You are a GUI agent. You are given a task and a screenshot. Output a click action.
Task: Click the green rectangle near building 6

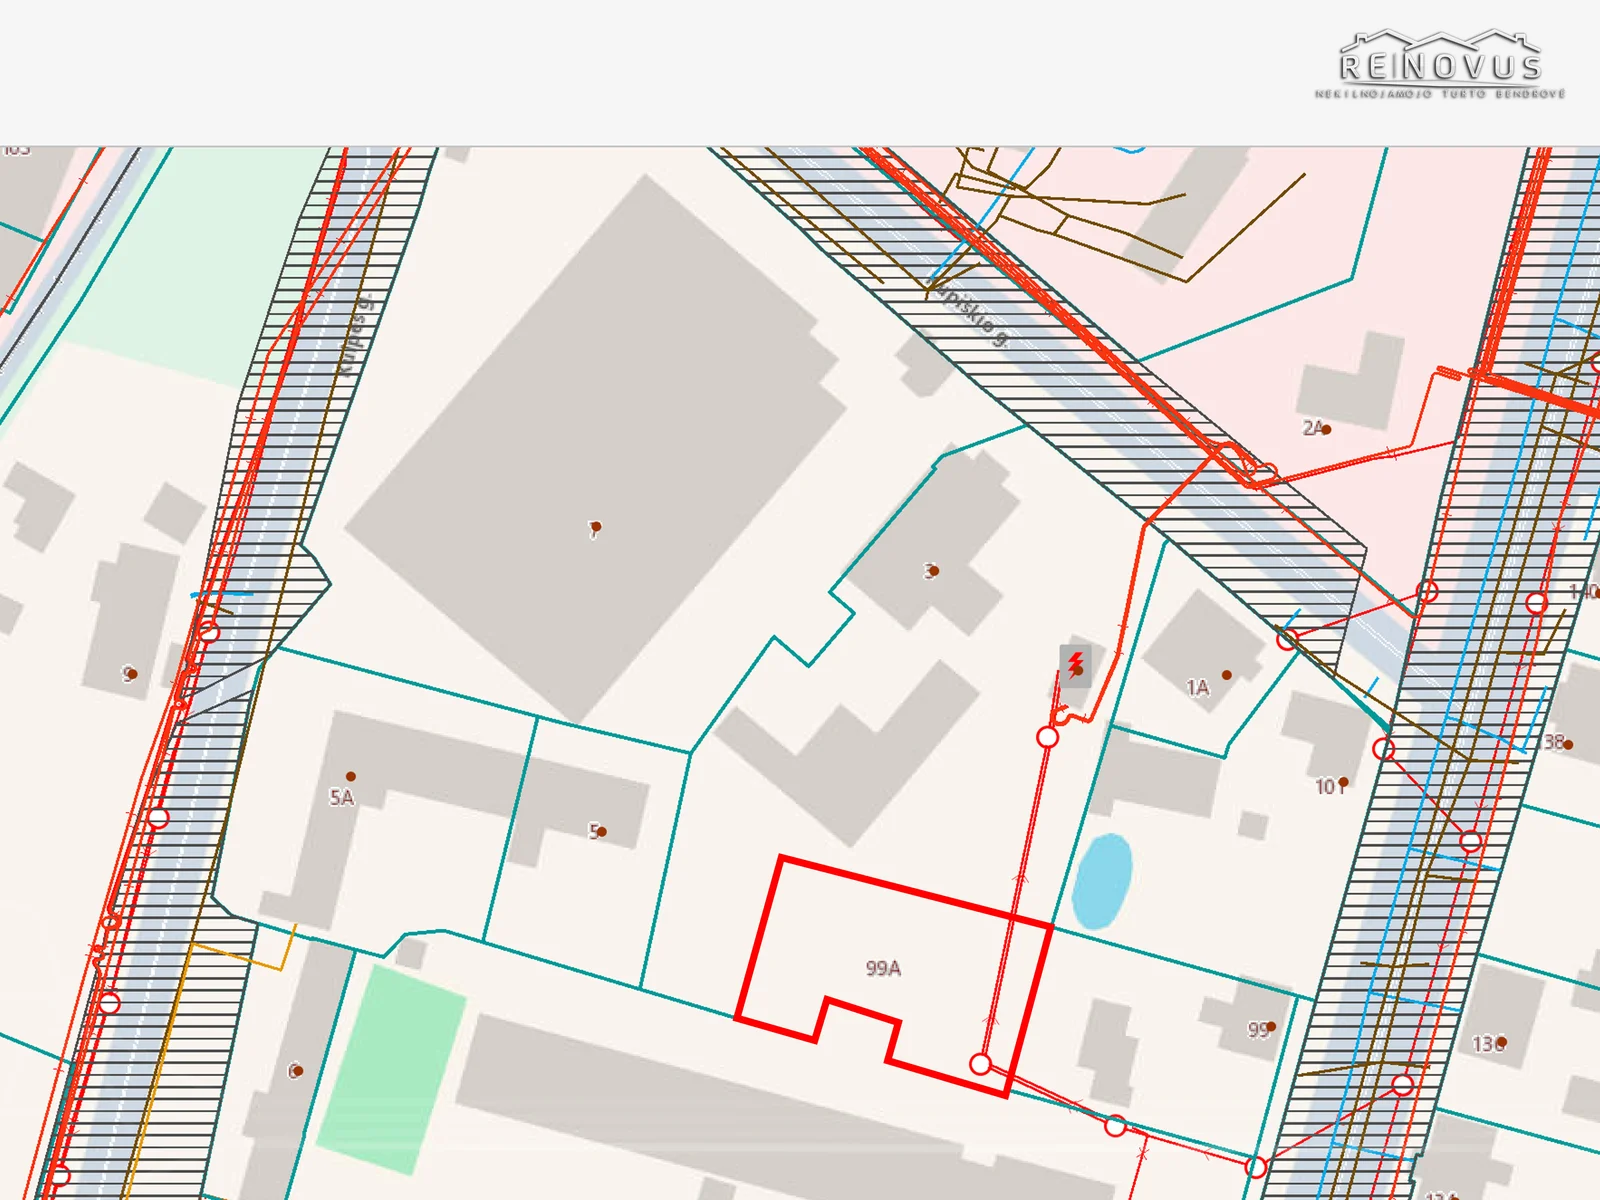(392, 1069)
